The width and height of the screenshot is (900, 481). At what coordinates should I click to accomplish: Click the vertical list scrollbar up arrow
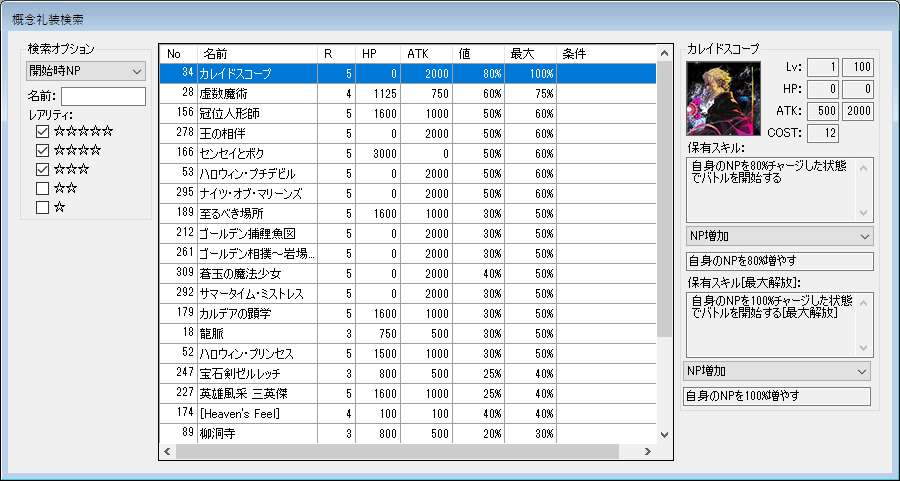(664, 53)
